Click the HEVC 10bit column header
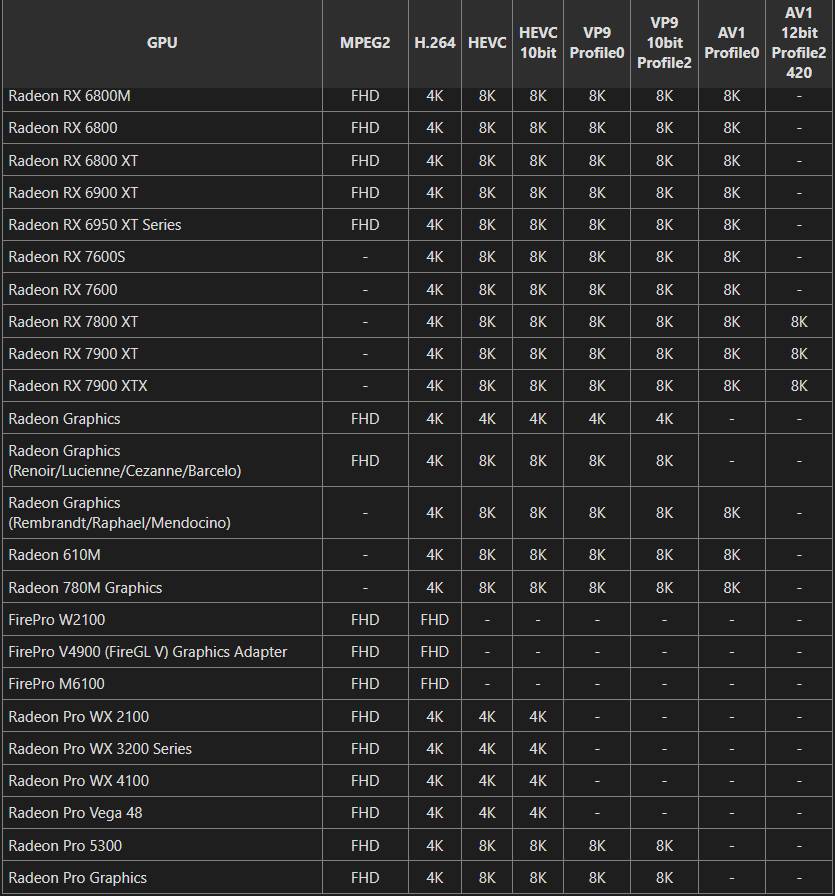The height and width of the screenshot is (896, 835). coord(538,43)
